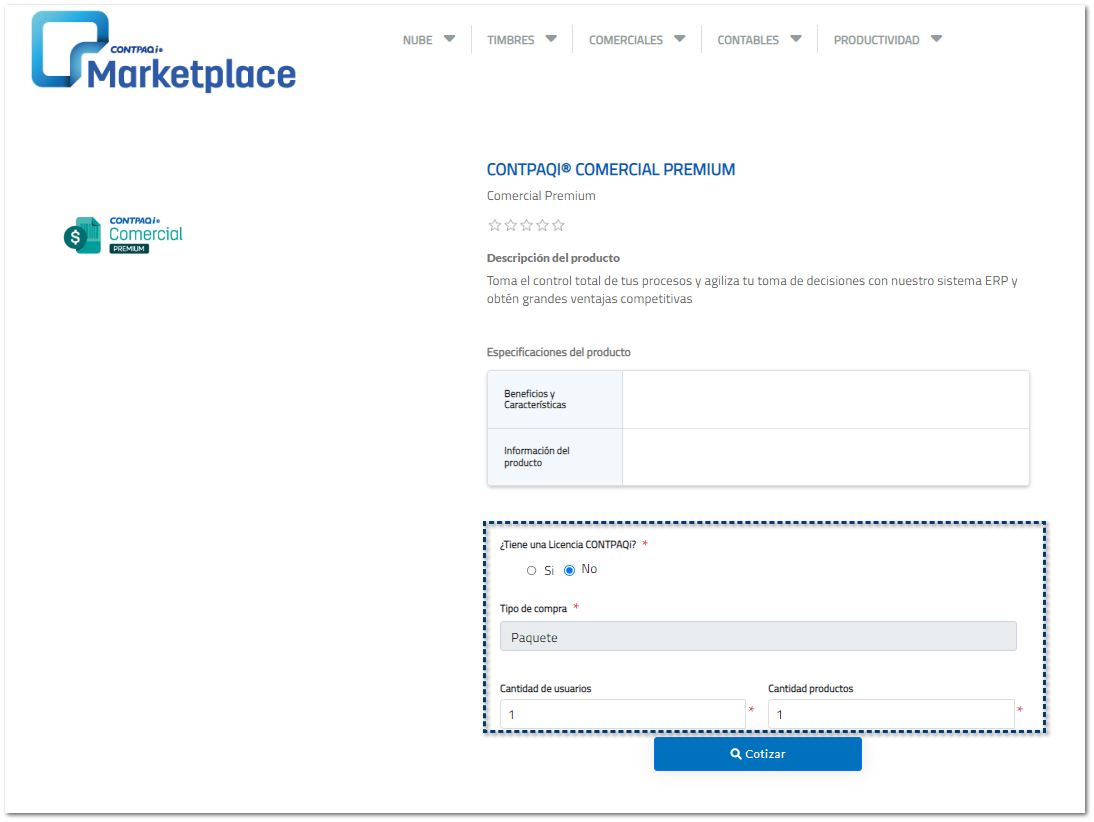The height and width of the screenshot is (822, 1094).
Task: Rate the product with the fifth star
Action: (x=558, y=225)
